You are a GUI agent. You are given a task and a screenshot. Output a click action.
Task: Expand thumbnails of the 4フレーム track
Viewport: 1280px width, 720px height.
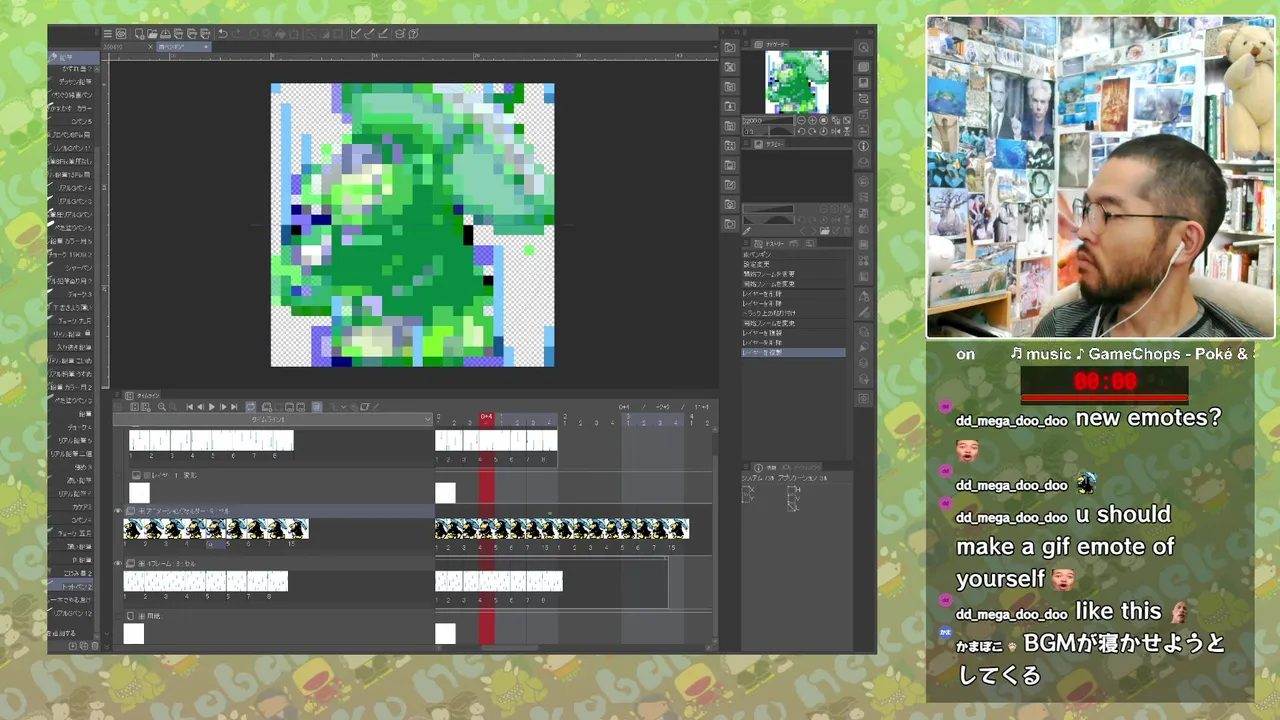tap(141, 563)
